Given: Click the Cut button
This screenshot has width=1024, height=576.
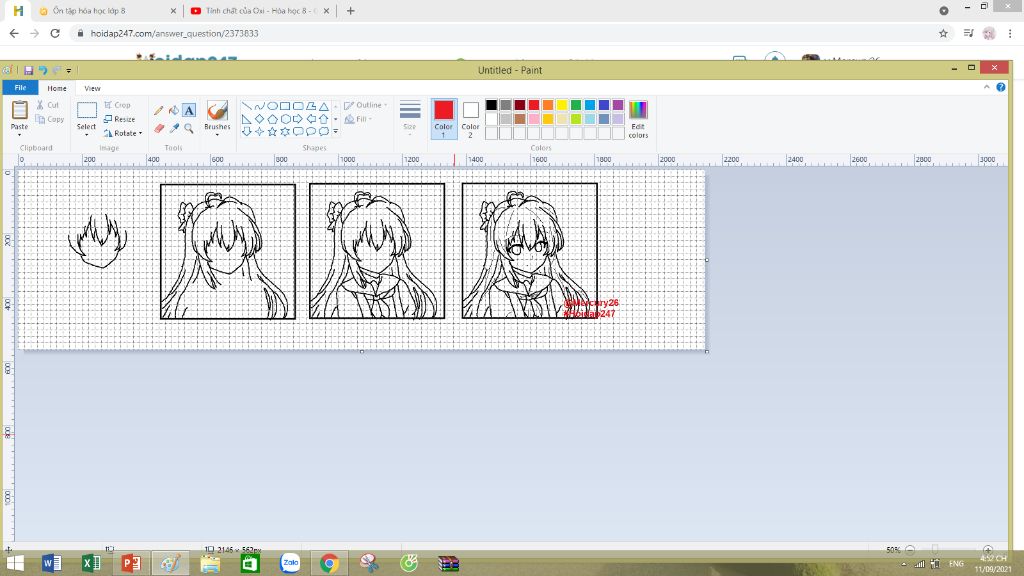Looking at the screenshot, I should [x=48, y=105].
